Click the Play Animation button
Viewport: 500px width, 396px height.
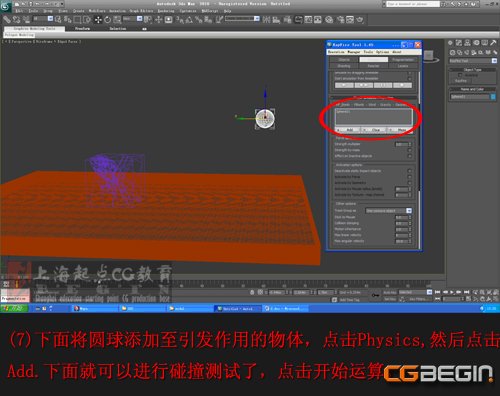452,292
